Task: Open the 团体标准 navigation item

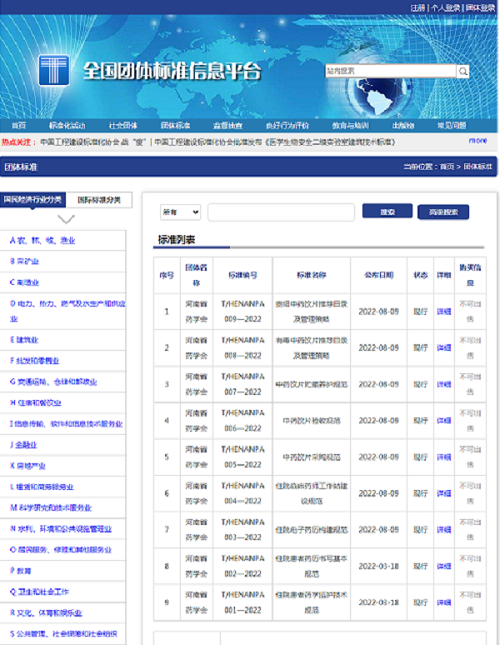Action: pyautogui.click(x=175, y=125)
